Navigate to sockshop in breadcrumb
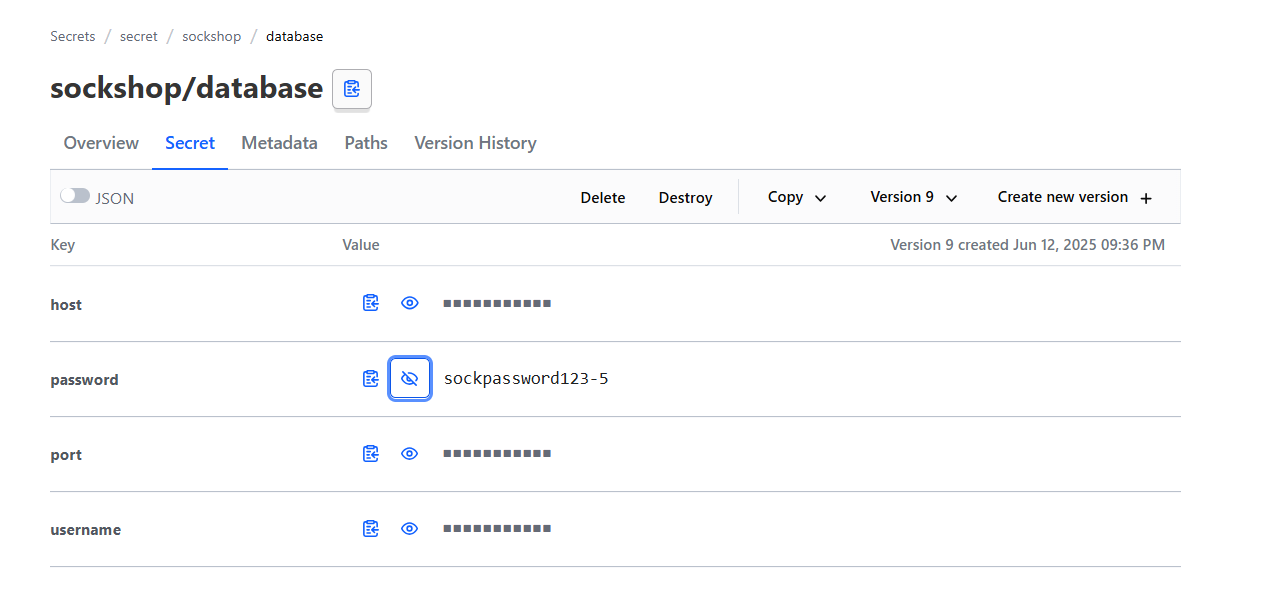Viewport: 1272px width, 598px height. pos(211,36)
